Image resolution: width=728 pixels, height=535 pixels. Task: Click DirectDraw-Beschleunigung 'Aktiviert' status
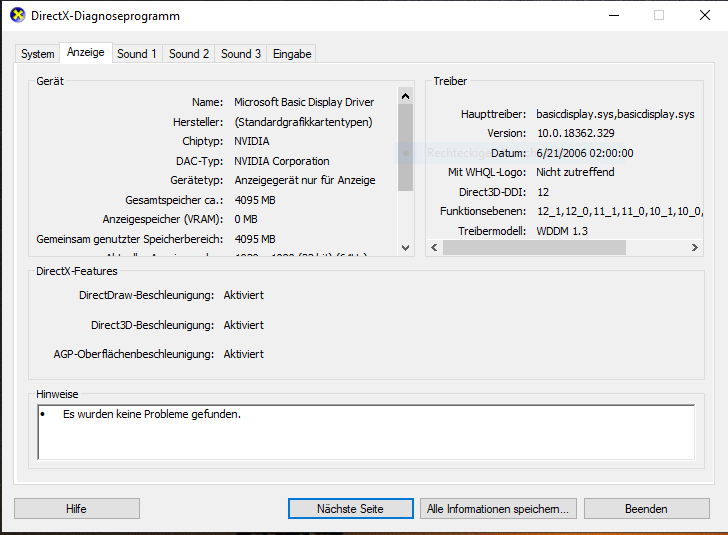point(244,295)
